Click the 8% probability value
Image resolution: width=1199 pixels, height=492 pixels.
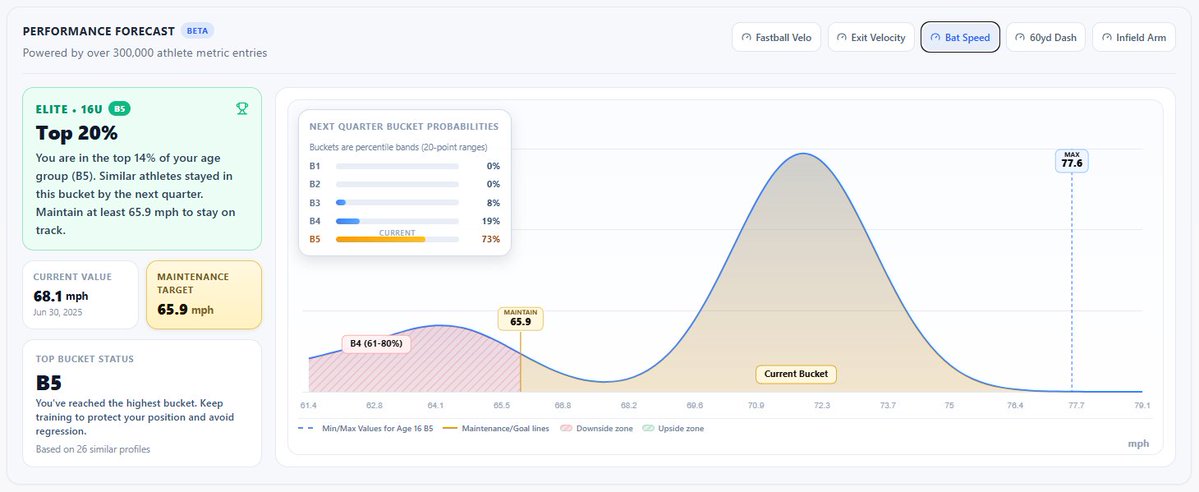pos(493,203)
